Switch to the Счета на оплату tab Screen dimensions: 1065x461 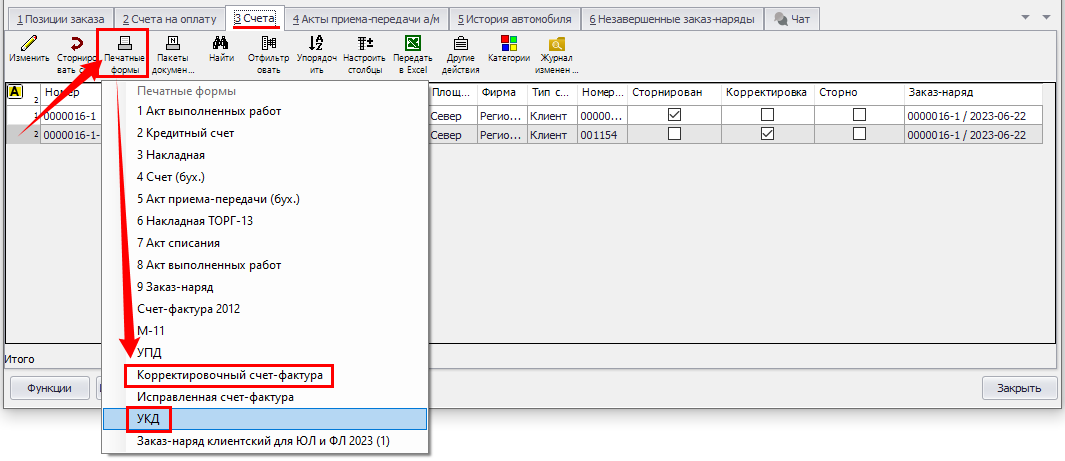(168, 19)
